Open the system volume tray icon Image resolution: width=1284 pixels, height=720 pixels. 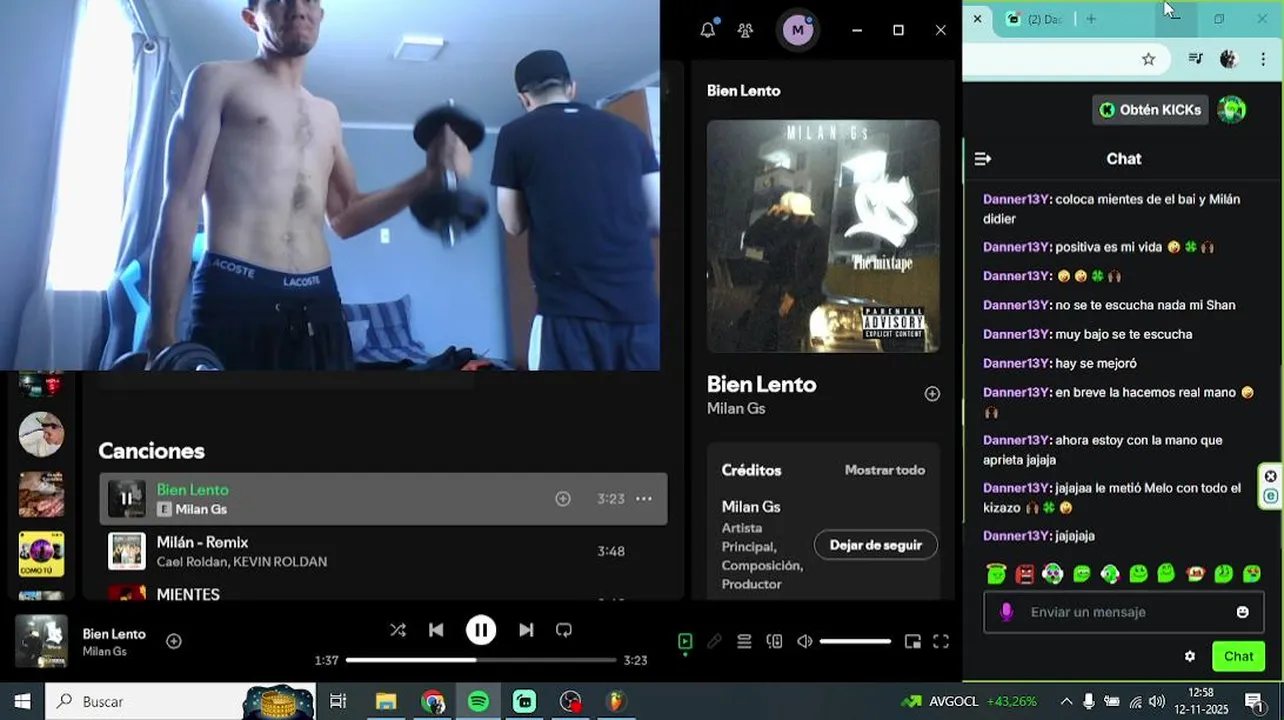pos(1156,701)
